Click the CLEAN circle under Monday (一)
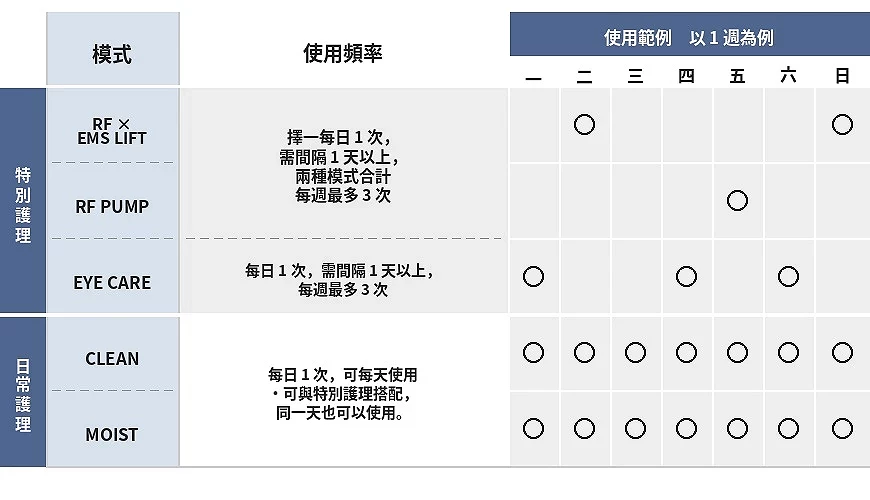 click(533, 352)
